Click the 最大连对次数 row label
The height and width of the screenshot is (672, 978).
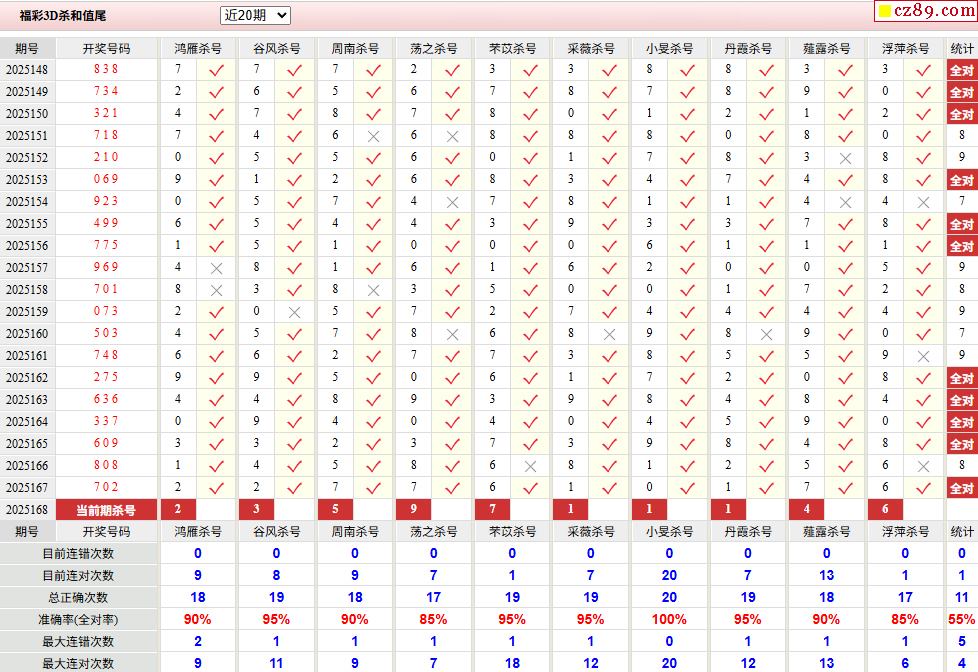78,663
